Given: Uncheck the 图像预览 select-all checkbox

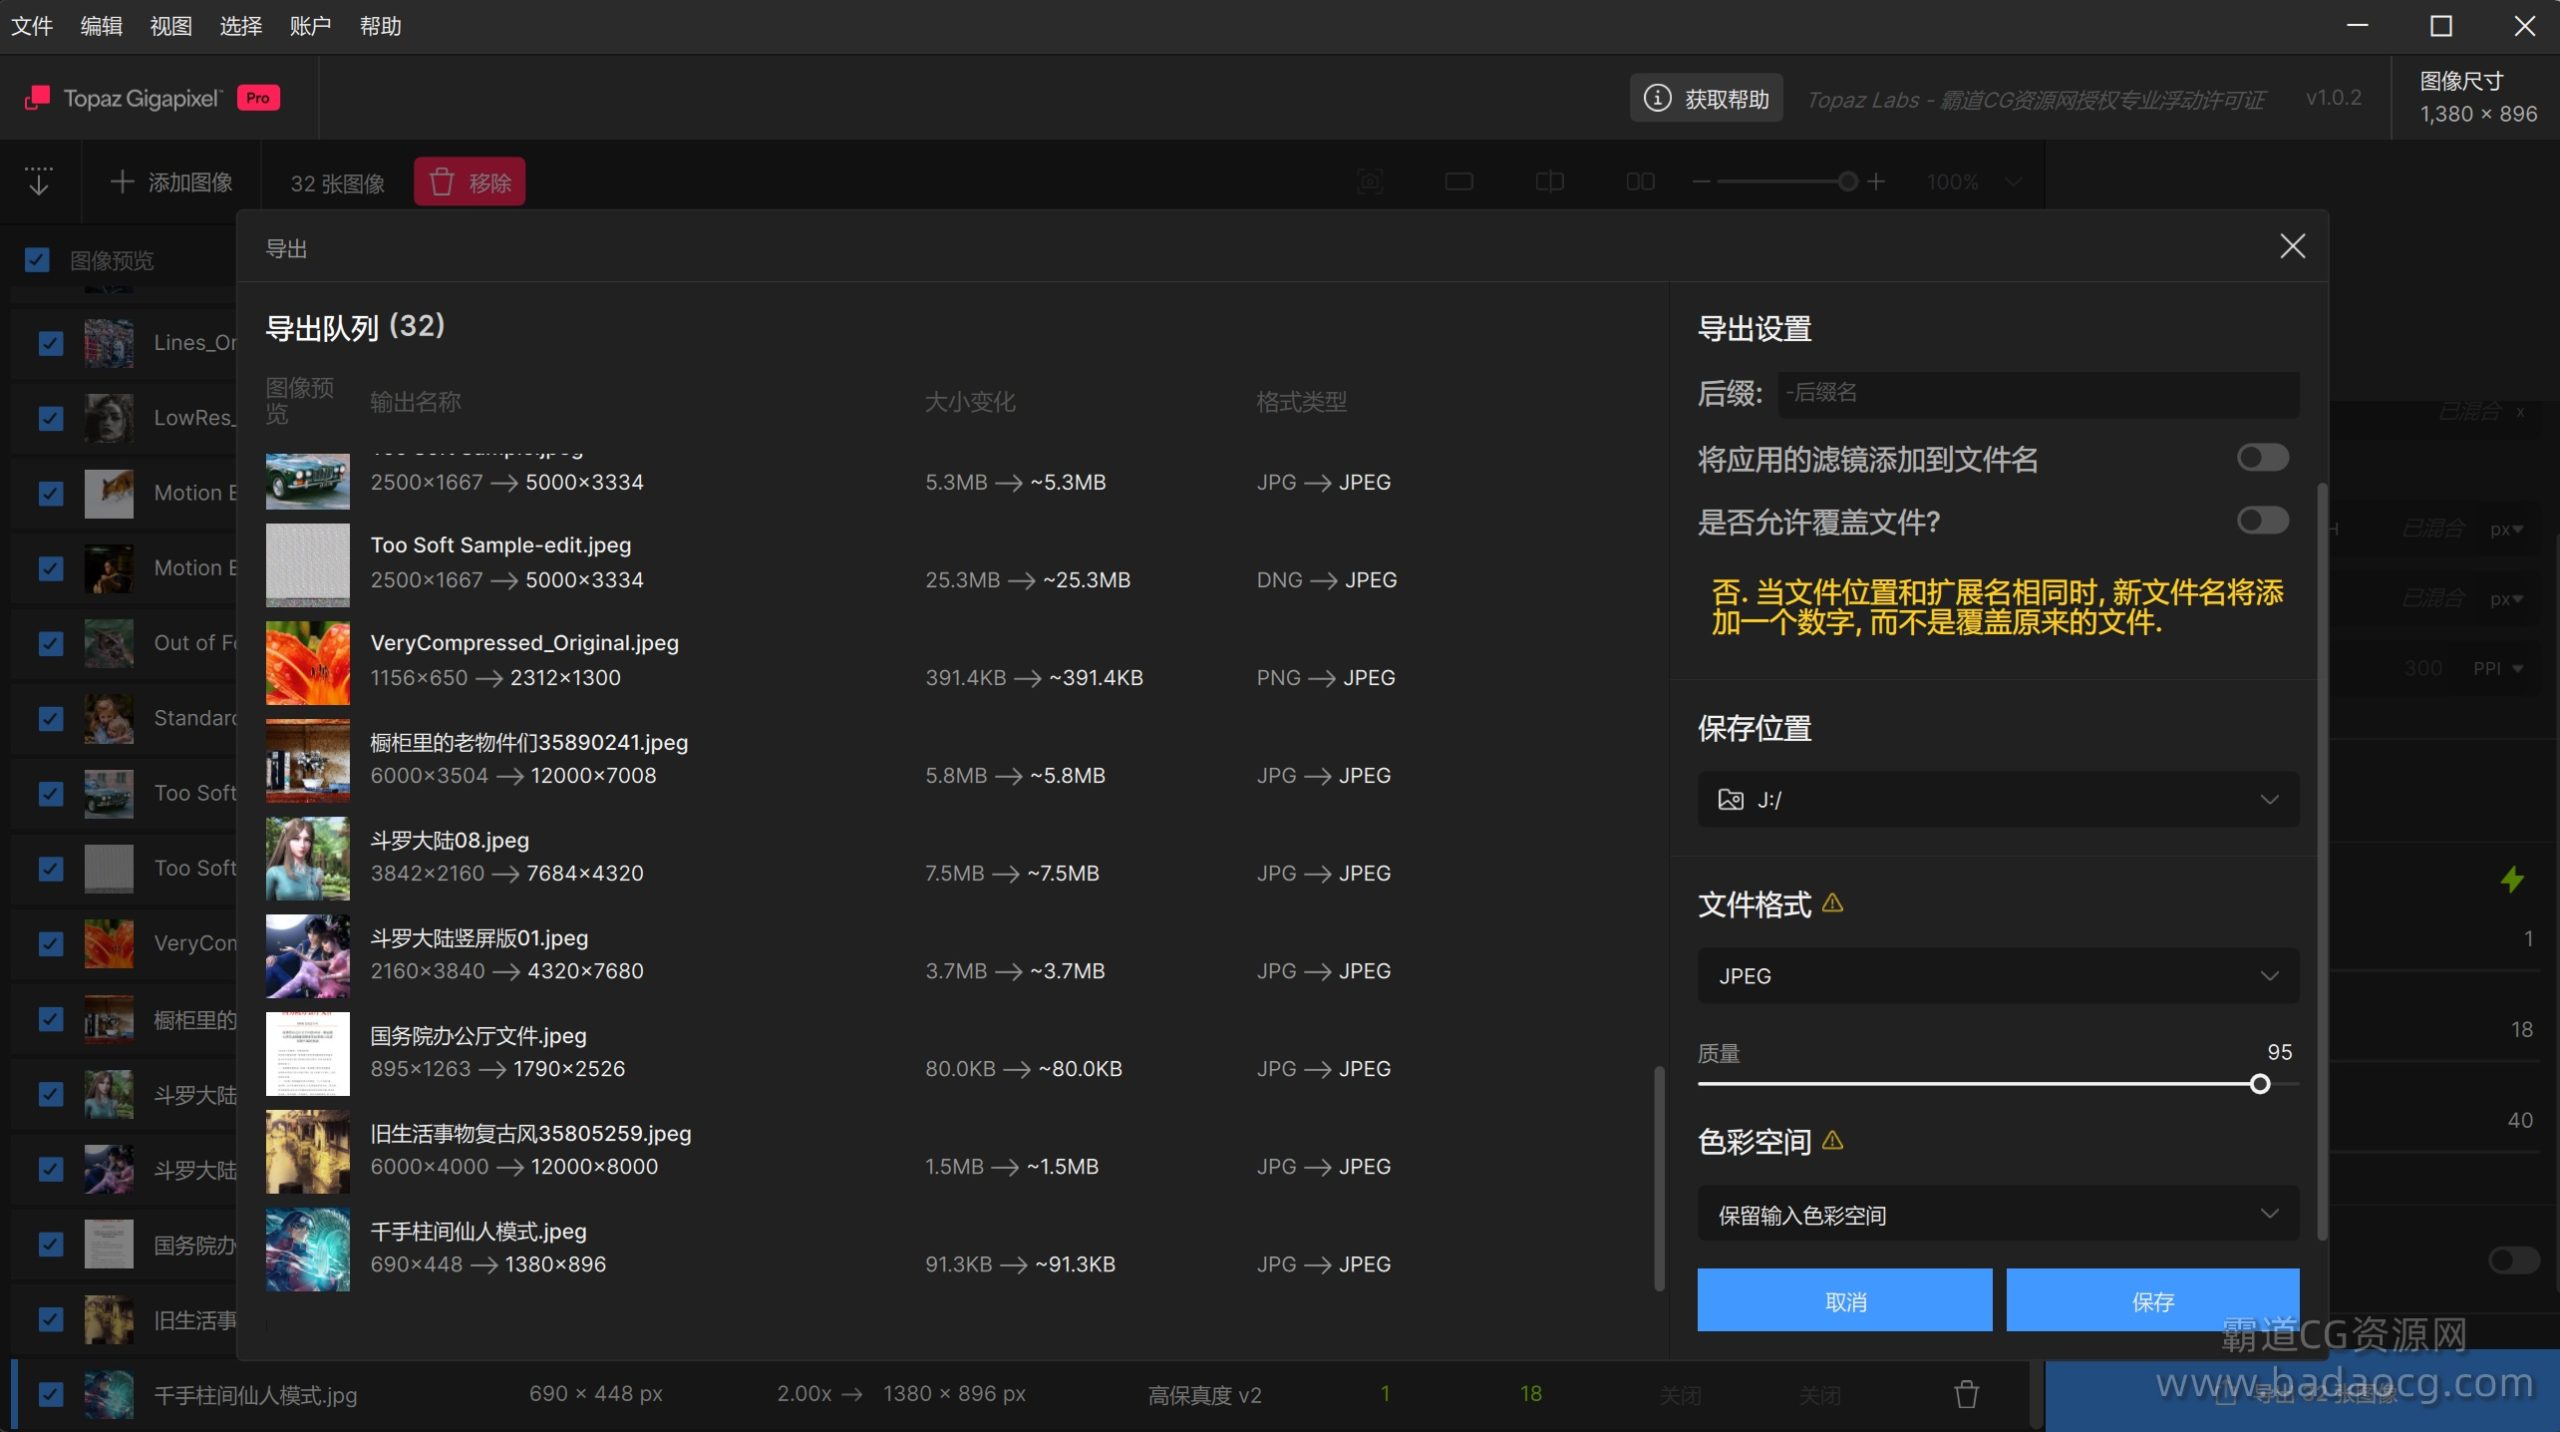Looking at the screenshot, I should [37, 260].
